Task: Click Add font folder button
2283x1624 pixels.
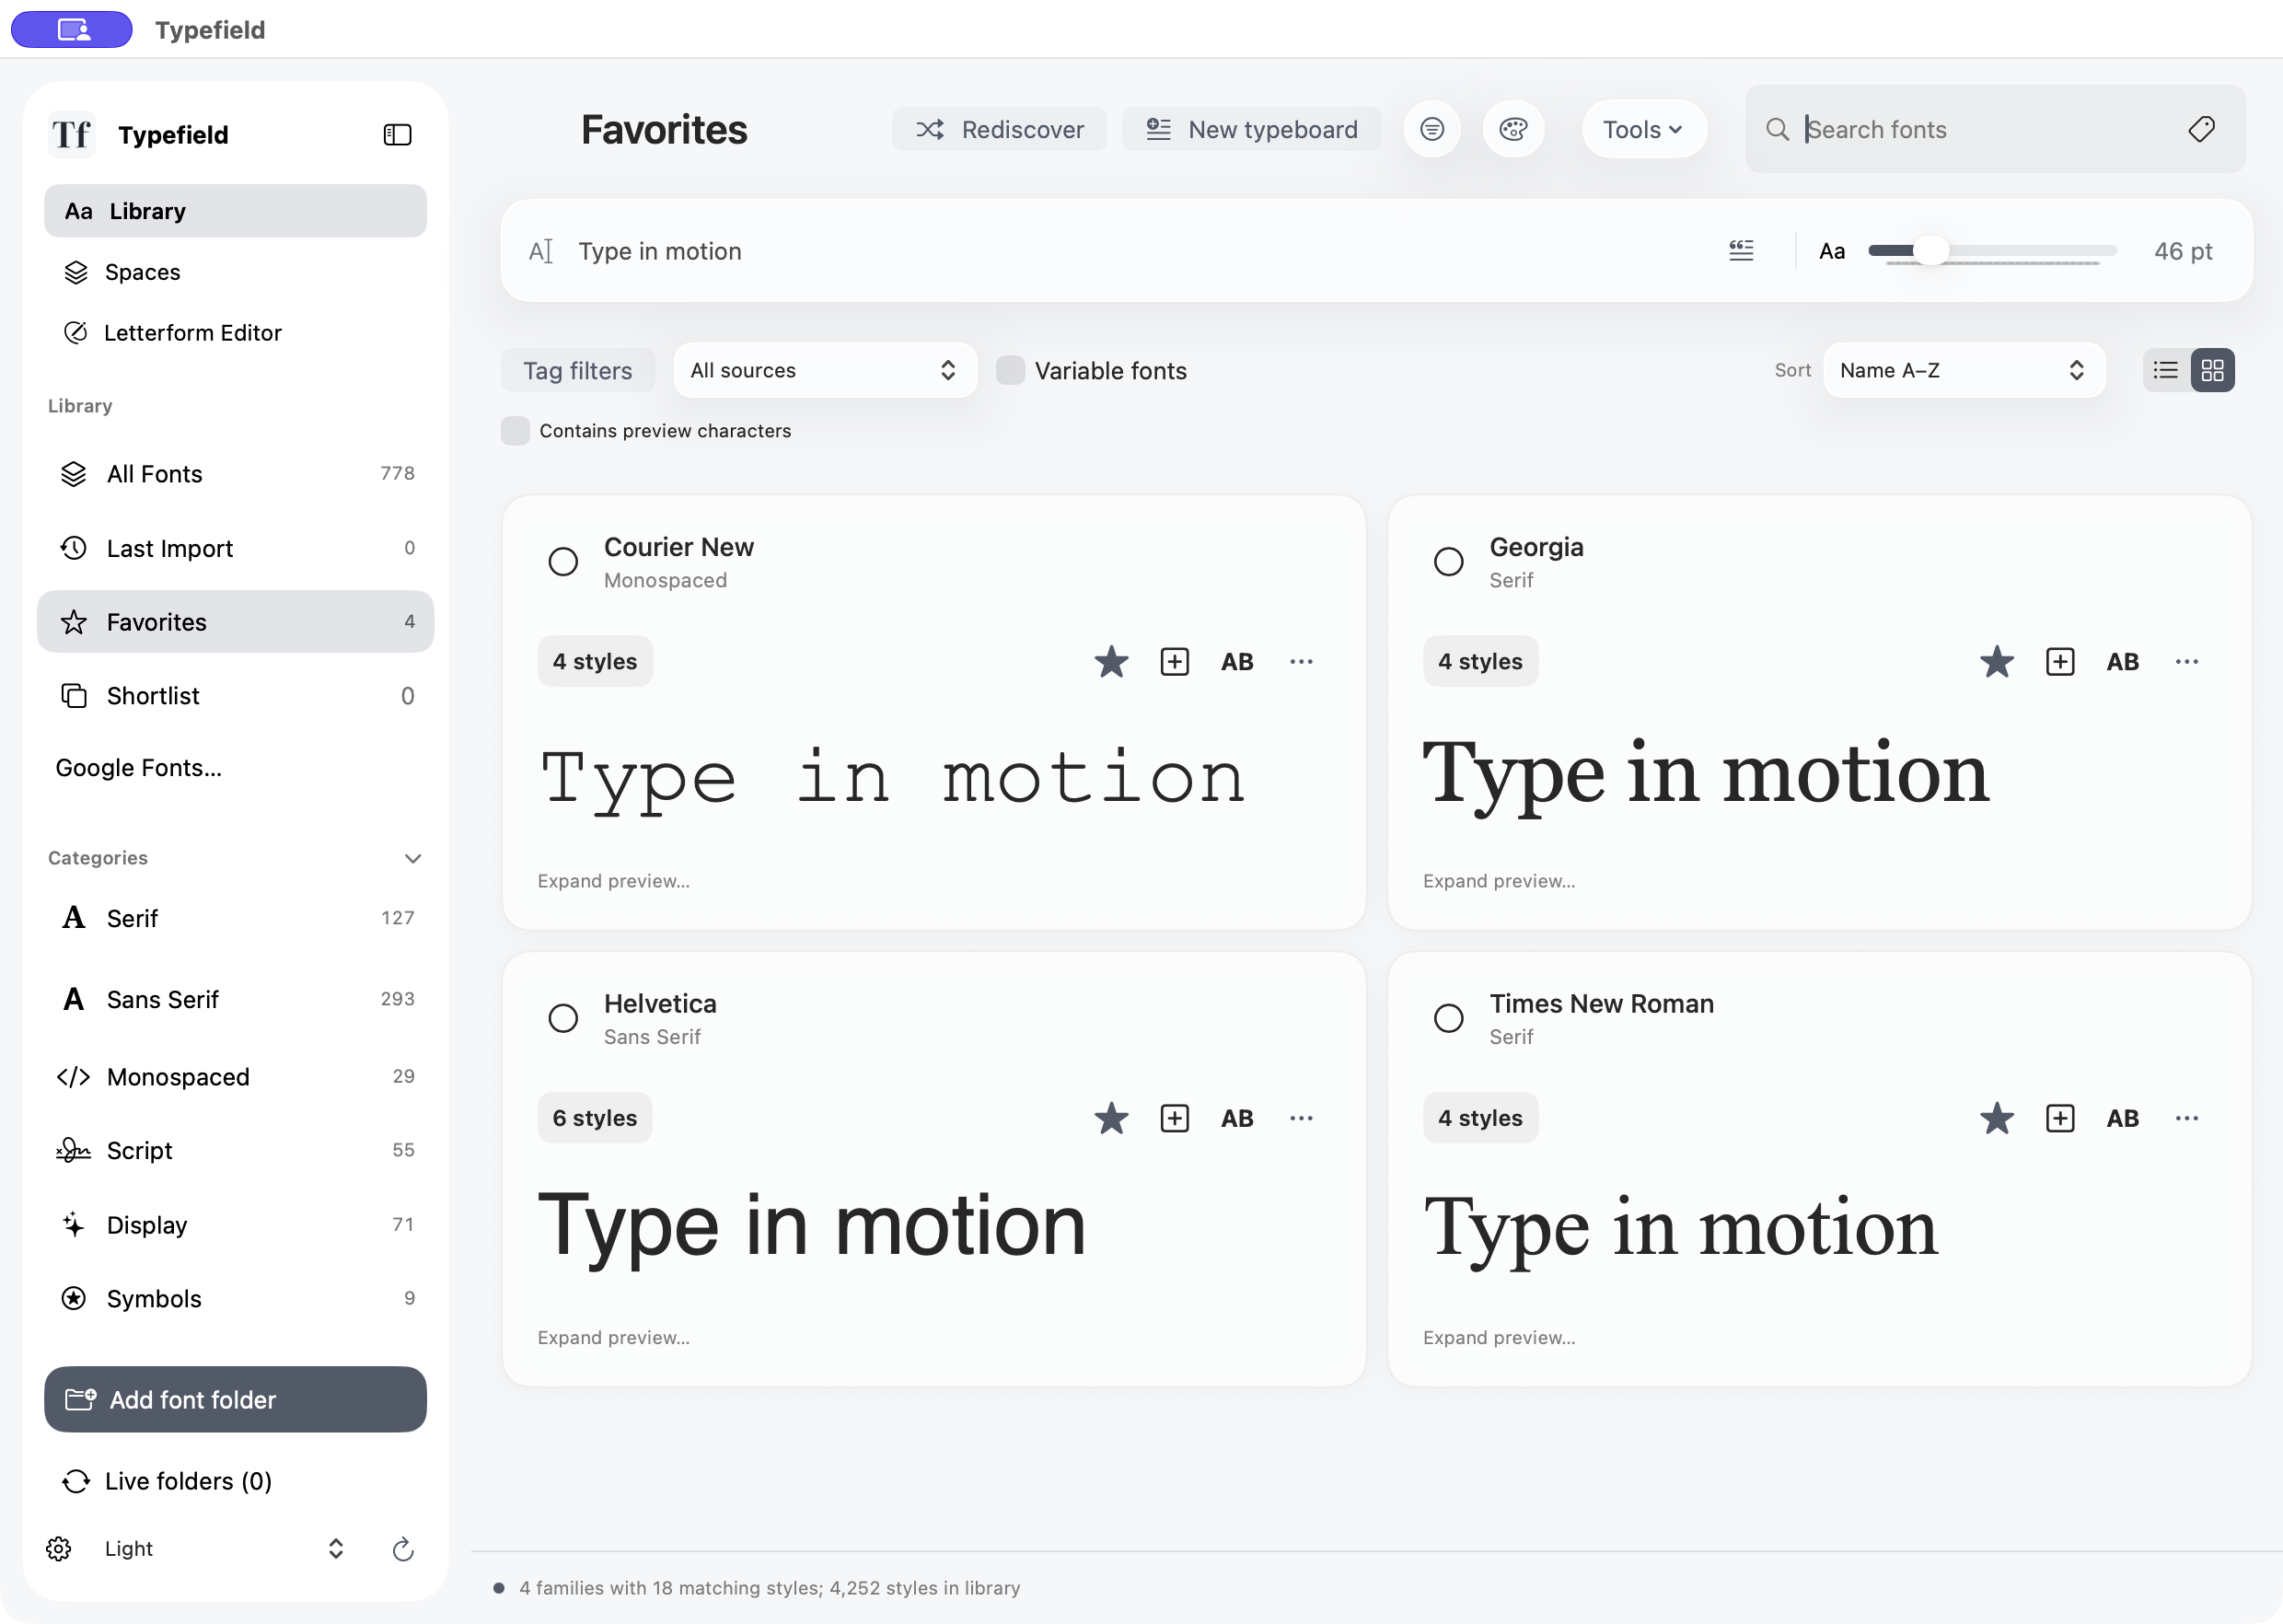Action: (x=235, y=1400)
